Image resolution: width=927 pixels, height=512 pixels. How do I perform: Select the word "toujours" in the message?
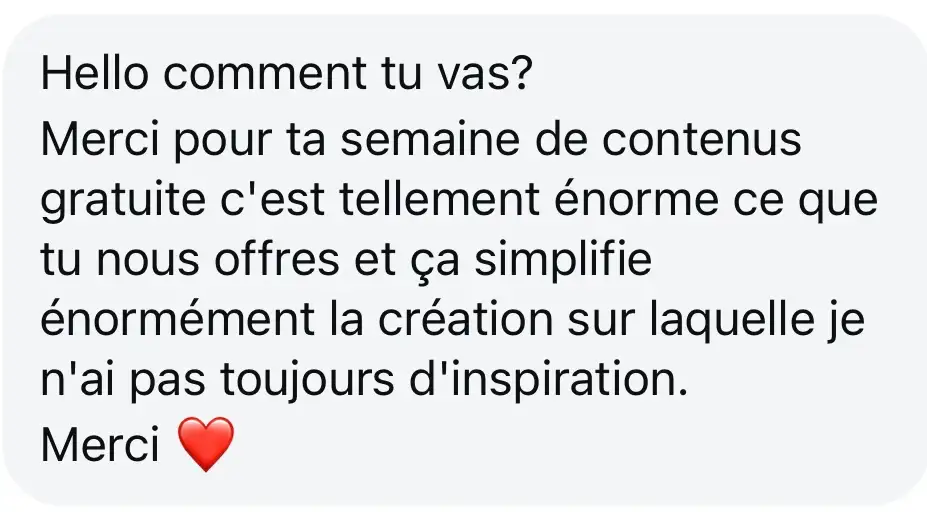tap(307, 380)
